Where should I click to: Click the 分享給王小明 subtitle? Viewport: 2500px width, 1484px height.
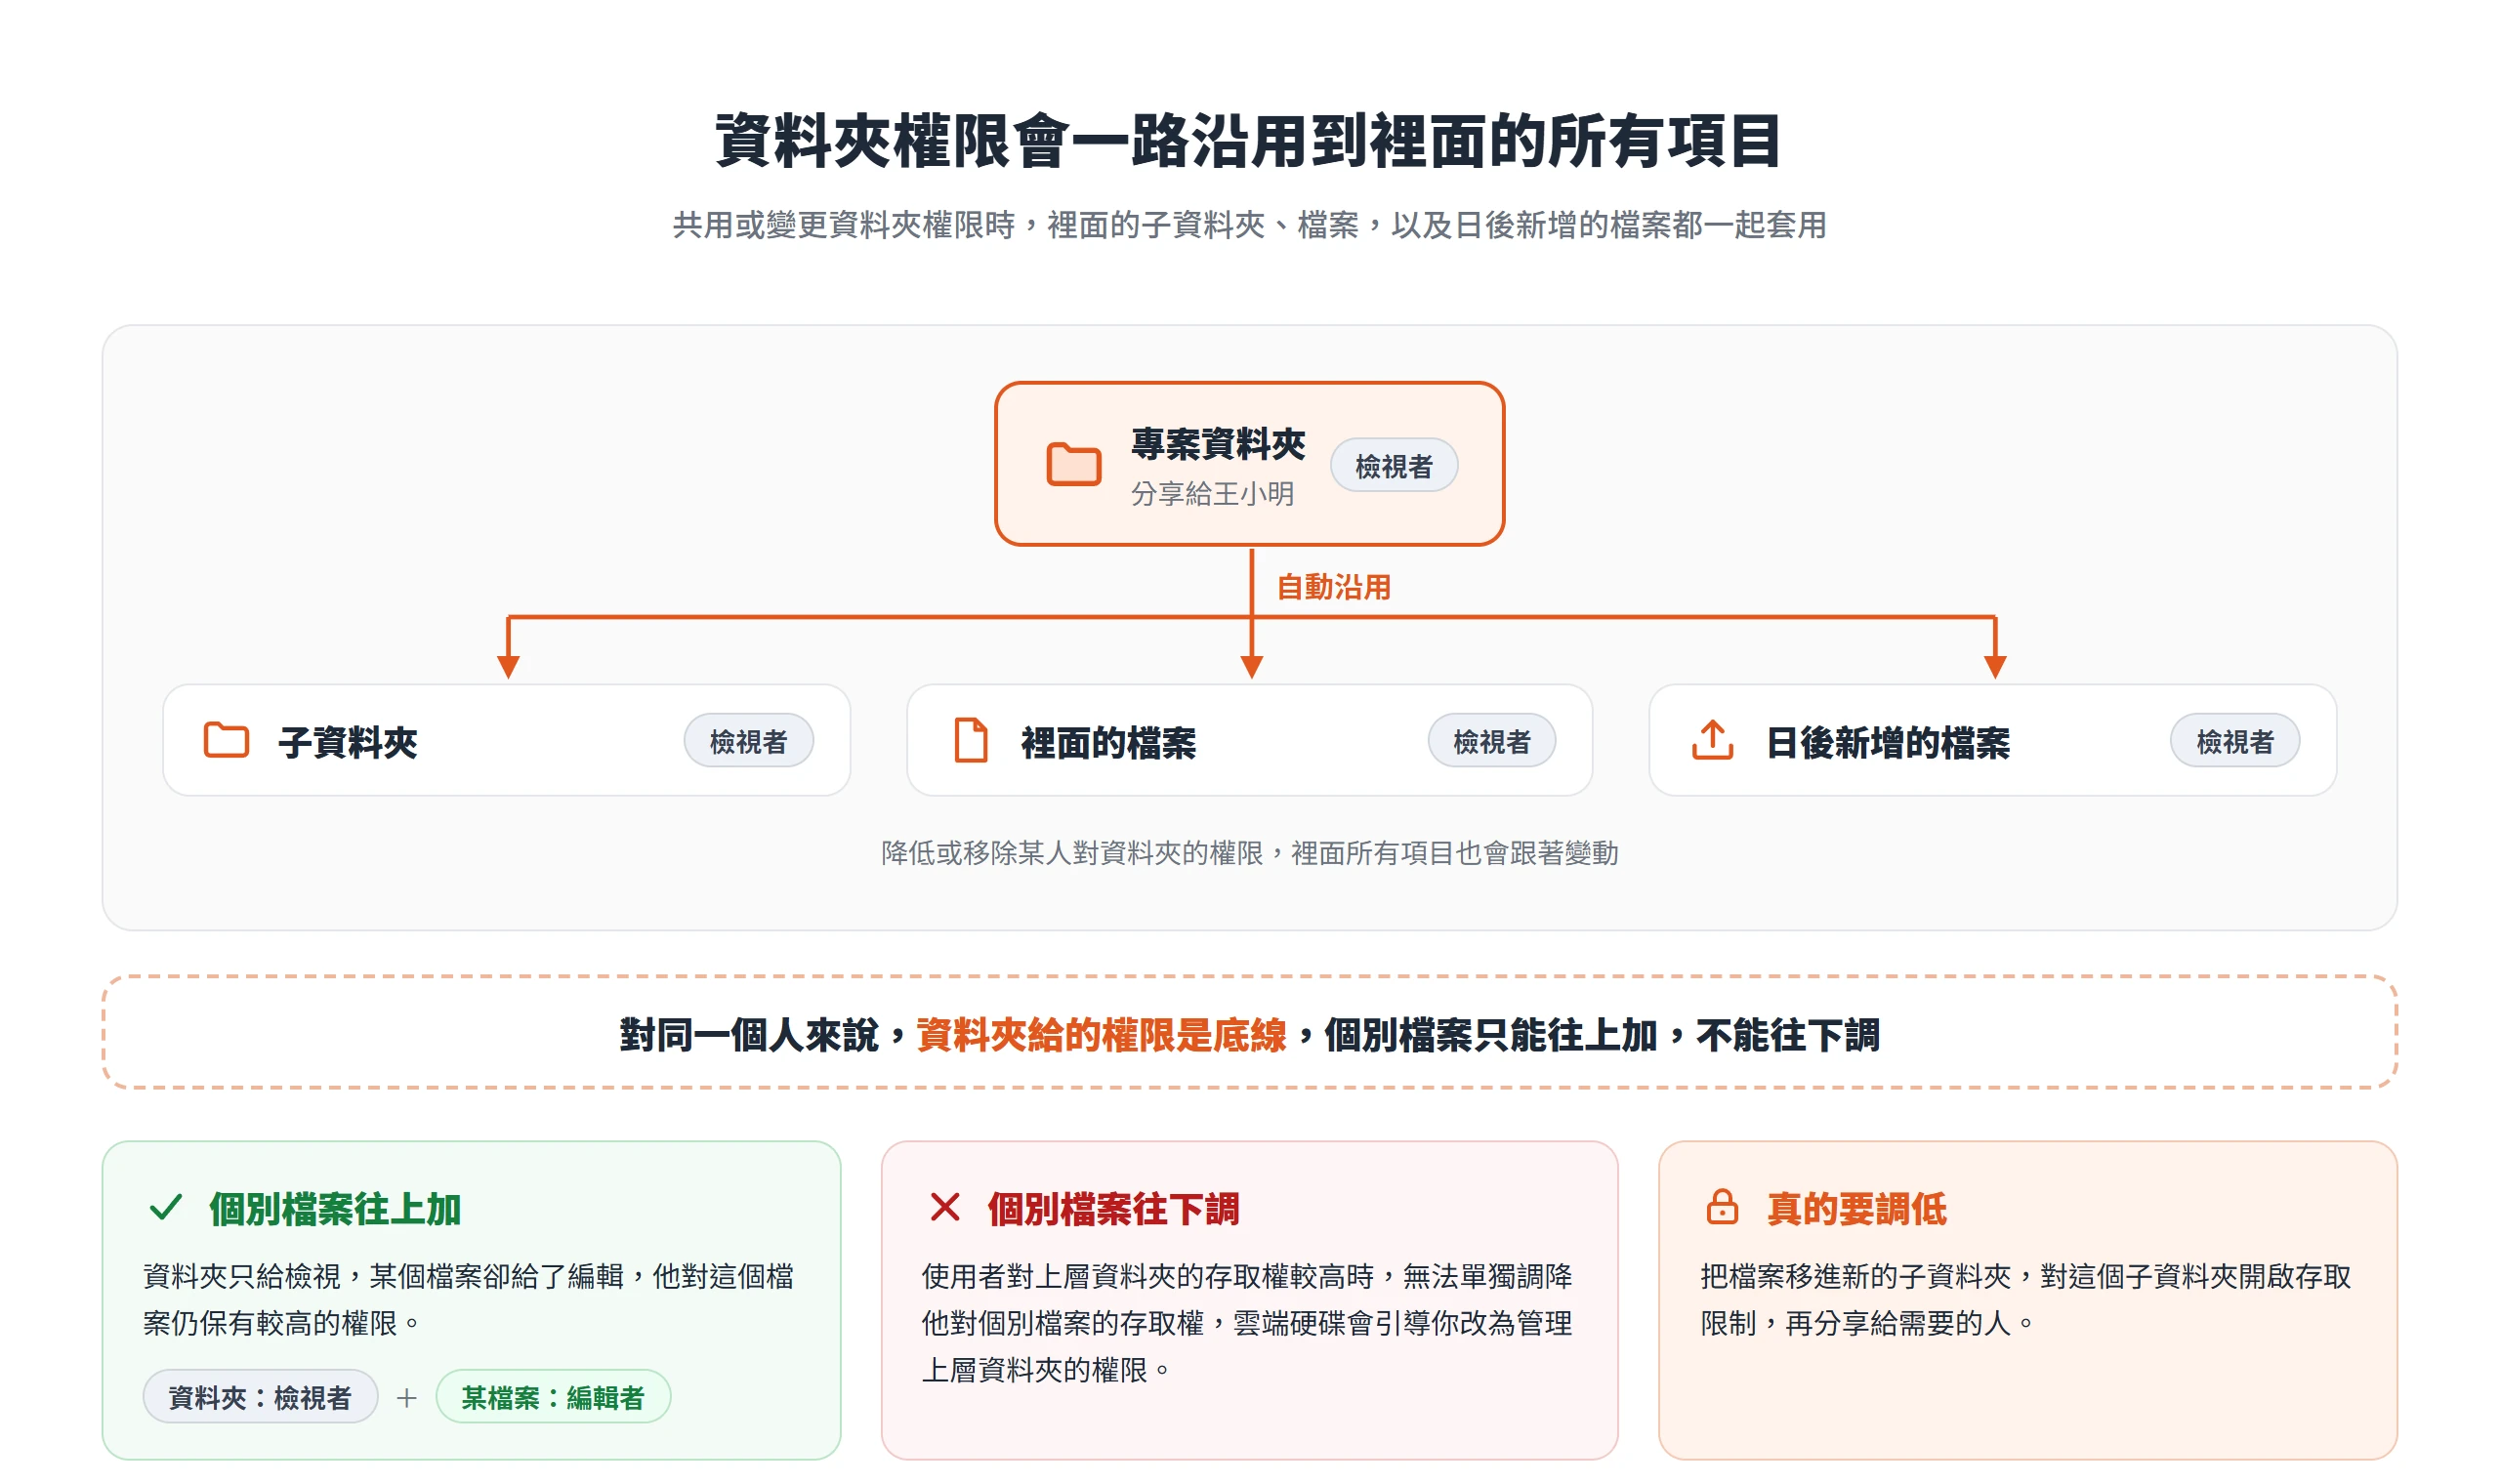(1212, 493)
